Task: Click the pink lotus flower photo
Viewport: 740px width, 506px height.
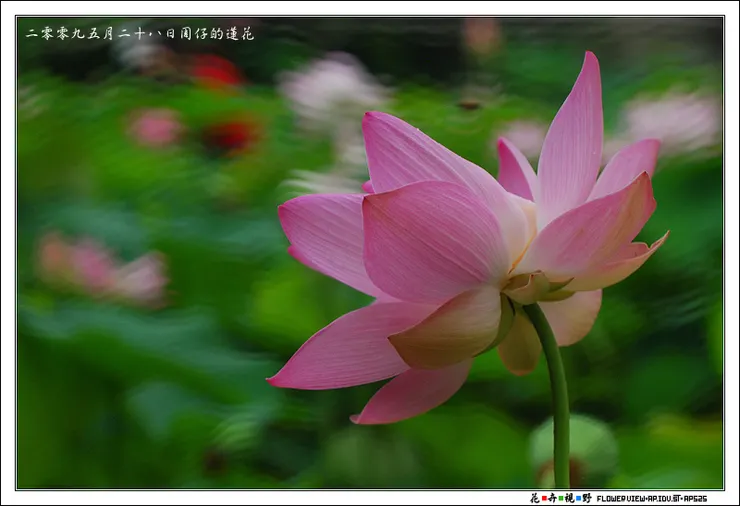Action: click(370, 253)
